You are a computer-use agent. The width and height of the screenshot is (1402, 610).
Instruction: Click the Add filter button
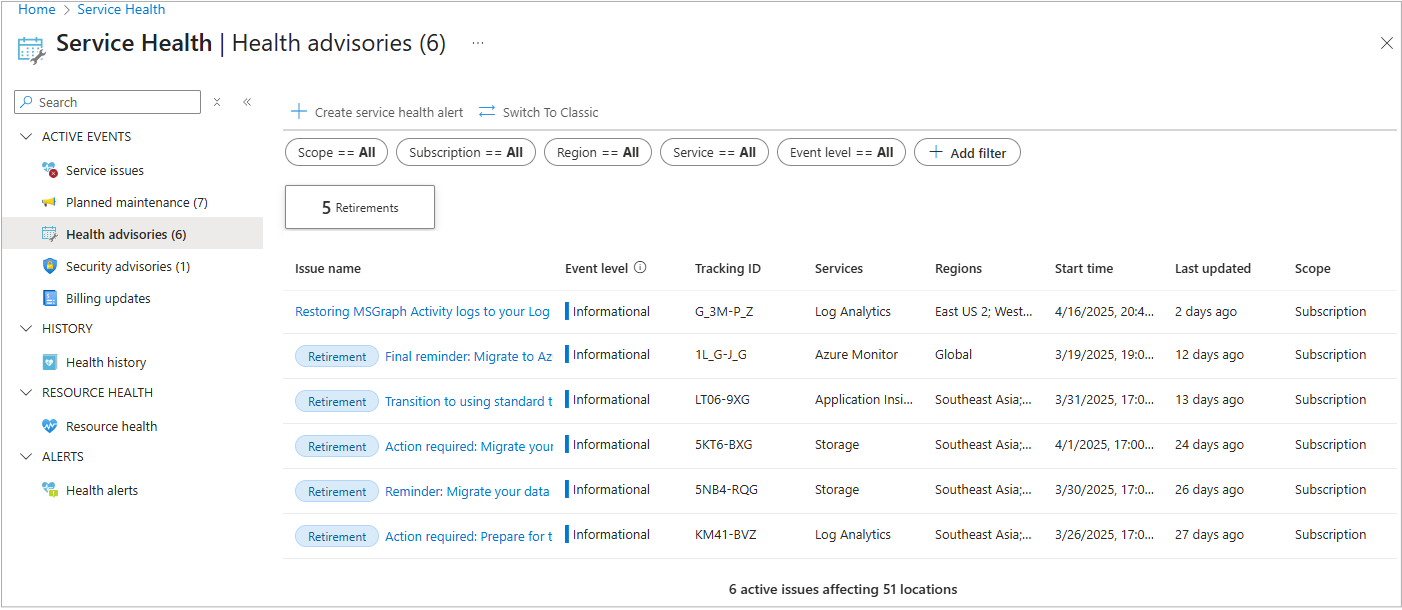967,152
